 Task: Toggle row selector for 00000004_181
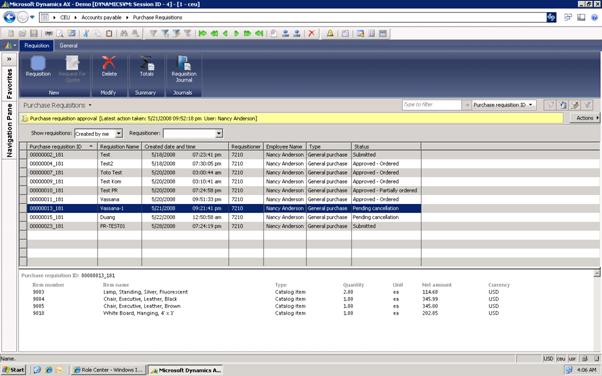[23, 164]
